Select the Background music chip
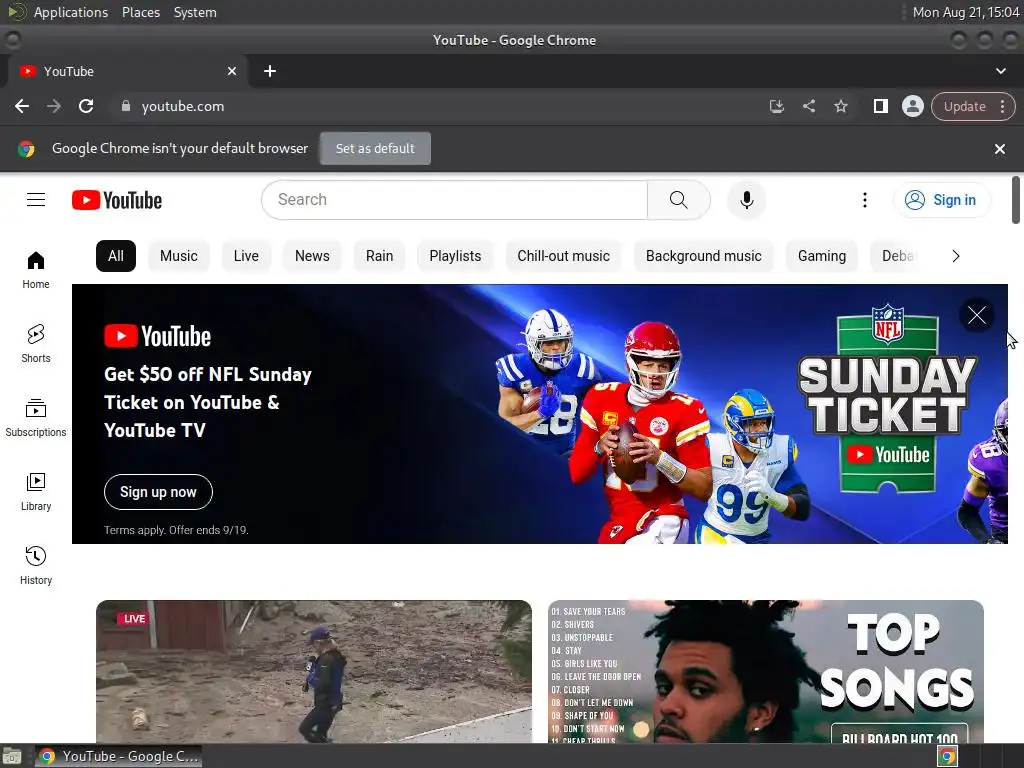The image size is (1024, 768). pyautogui.click(x=703, y=256)
